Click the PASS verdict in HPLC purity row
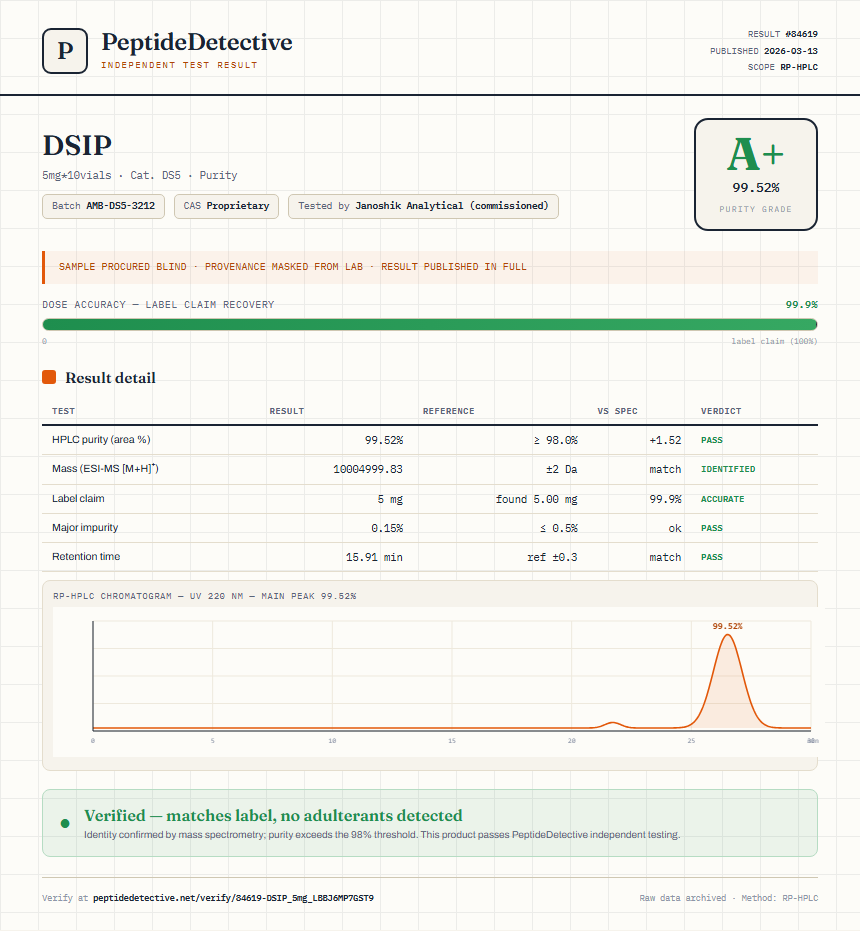Image resolution: width=860 pixels, height=931 pixels. coord(712,440)
